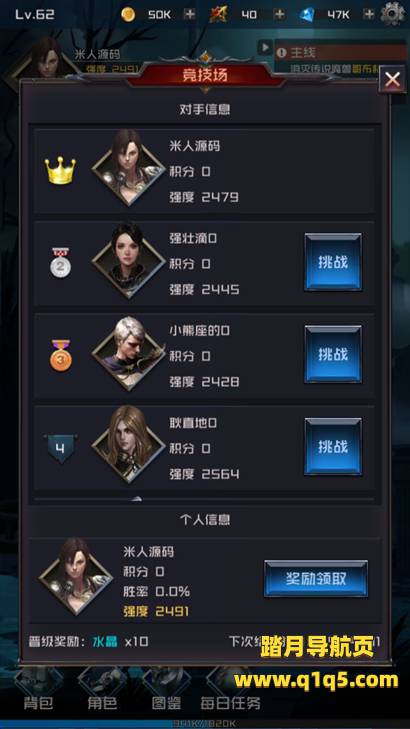Tap the bronze third-place medal
This screenshot has height=729, width=410.
tap(61, 355)
